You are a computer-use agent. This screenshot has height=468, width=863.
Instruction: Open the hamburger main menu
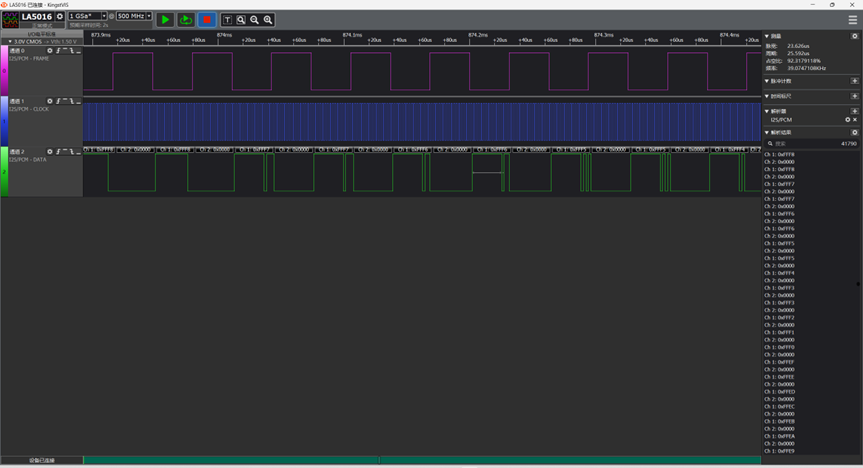(853, 20)
